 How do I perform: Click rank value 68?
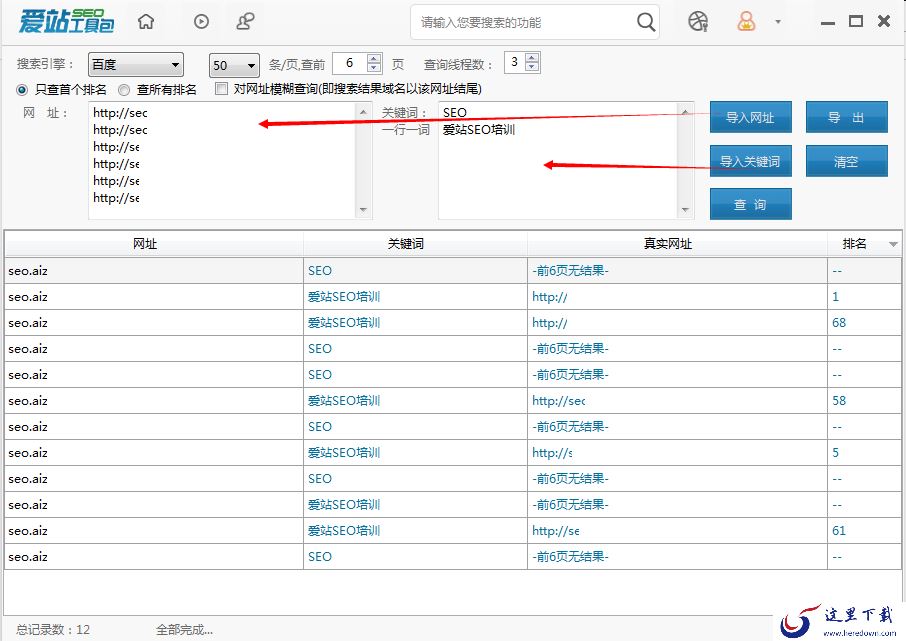click(x=839, y=323)
